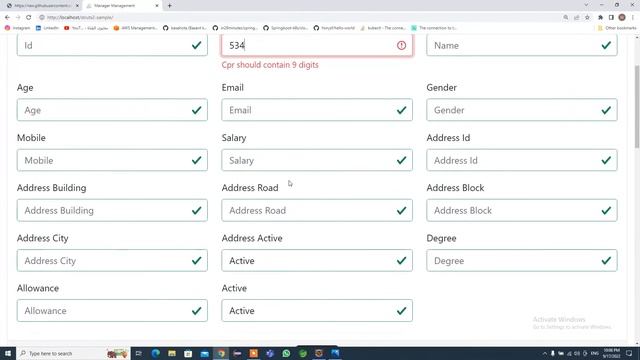Open the Instagram bookmark

click(18, 28)
